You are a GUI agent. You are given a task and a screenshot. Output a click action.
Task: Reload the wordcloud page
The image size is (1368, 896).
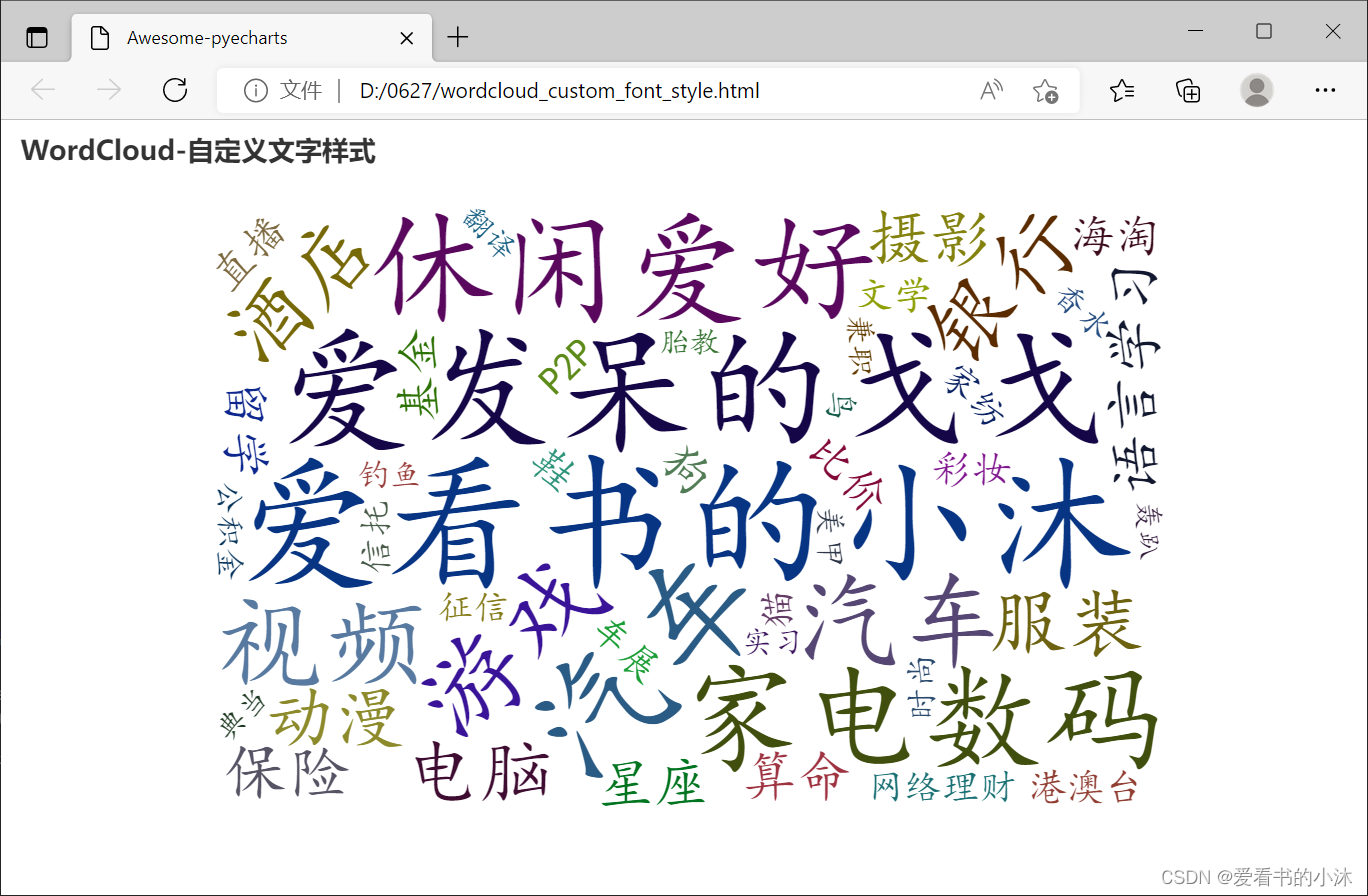174,90
